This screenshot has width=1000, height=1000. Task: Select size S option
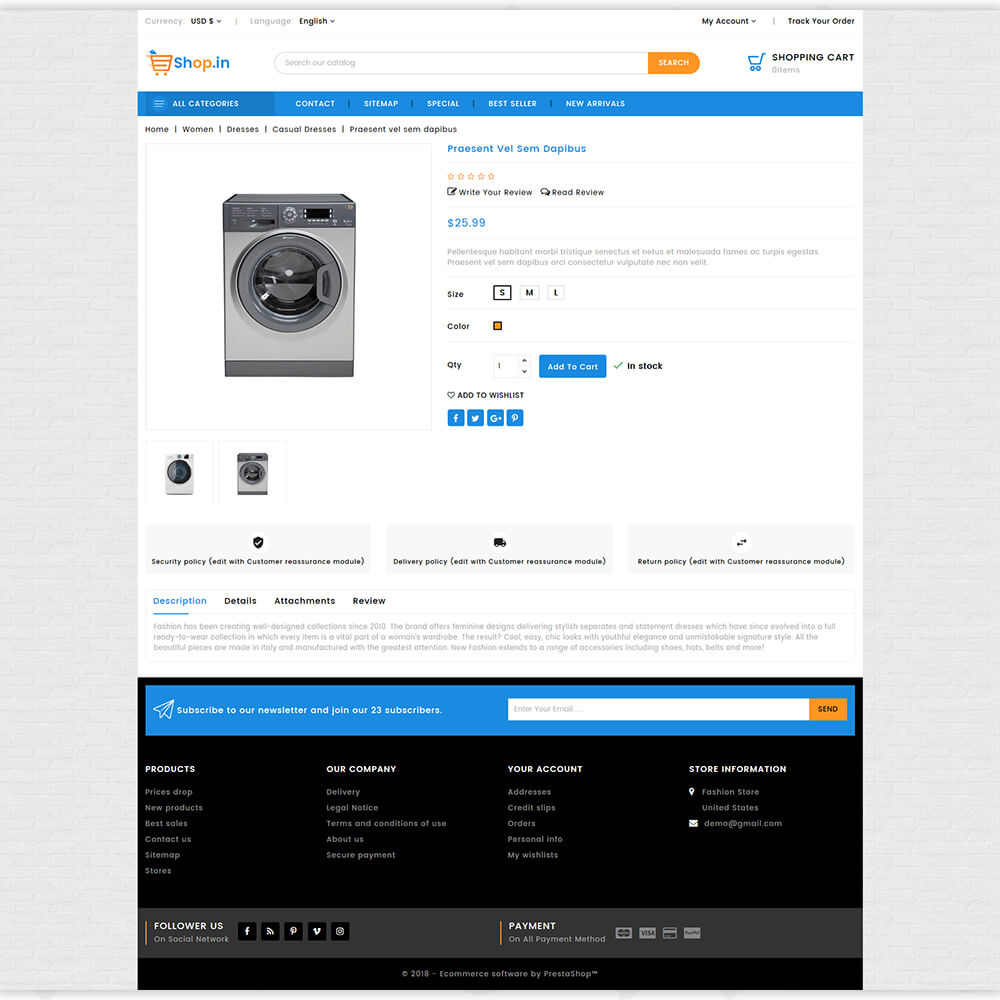click(x=502, y=293)
